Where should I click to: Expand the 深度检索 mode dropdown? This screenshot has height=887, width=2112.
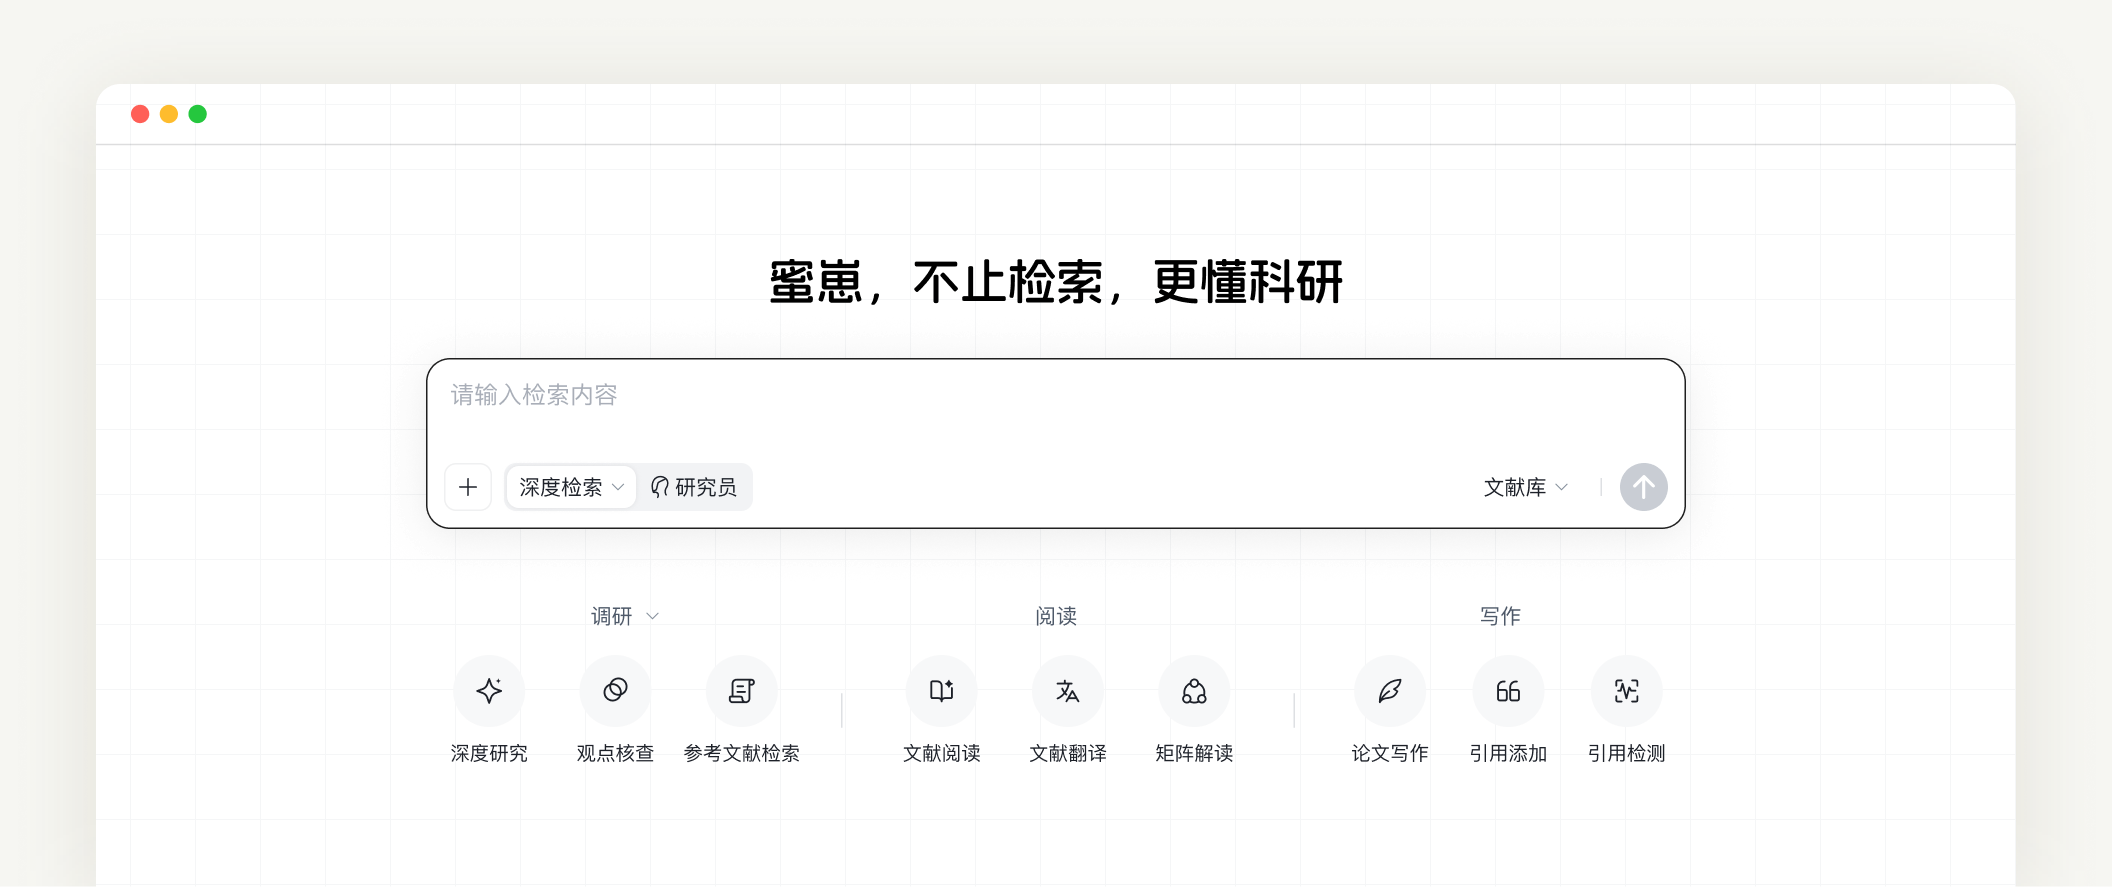pyautogui.click(x=571, y=487)
